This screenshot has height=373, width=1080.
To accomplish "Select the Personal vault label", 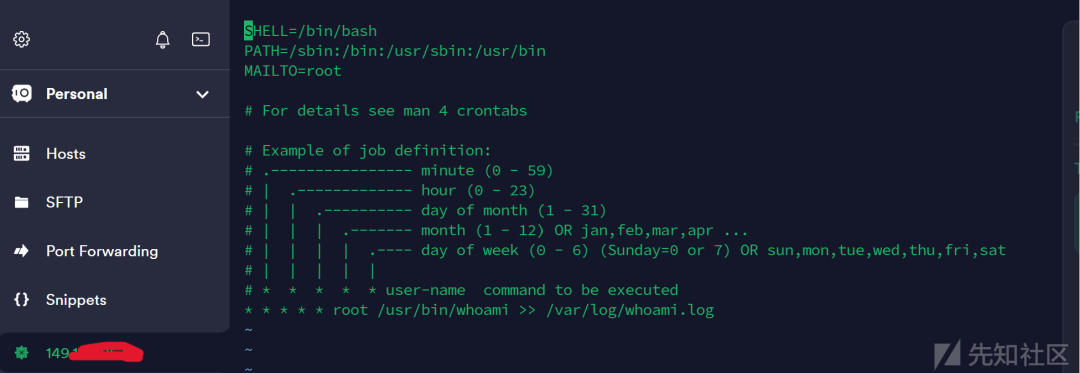I will 76,94.
